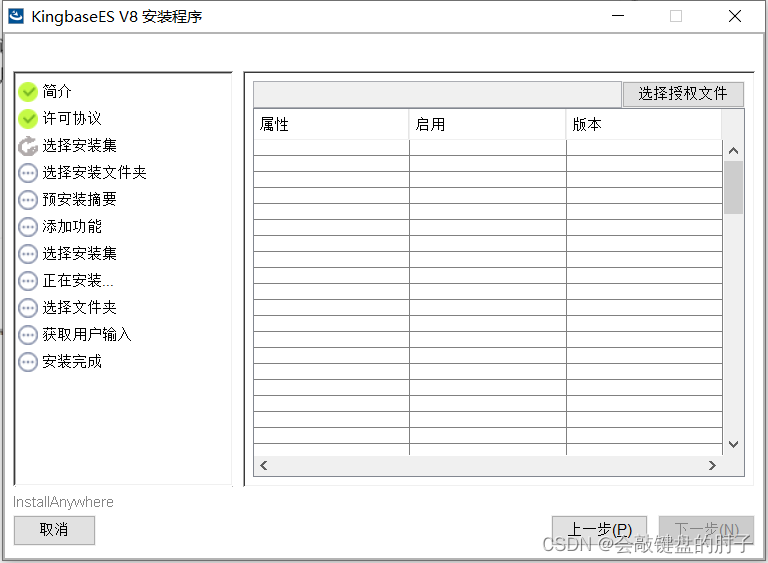This screenshot has width=768, height=563.
Task: Click the pending-step icon beside 选择安装文件夹
Action: point(28,173)
